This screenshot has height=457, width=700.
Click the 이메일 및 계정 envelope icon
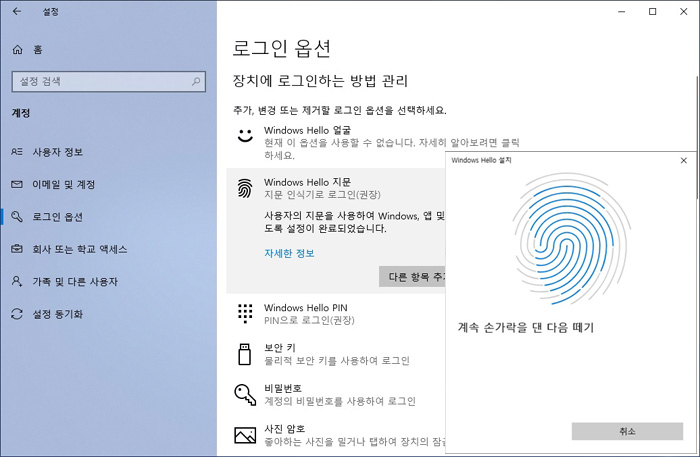coord(17,184)
